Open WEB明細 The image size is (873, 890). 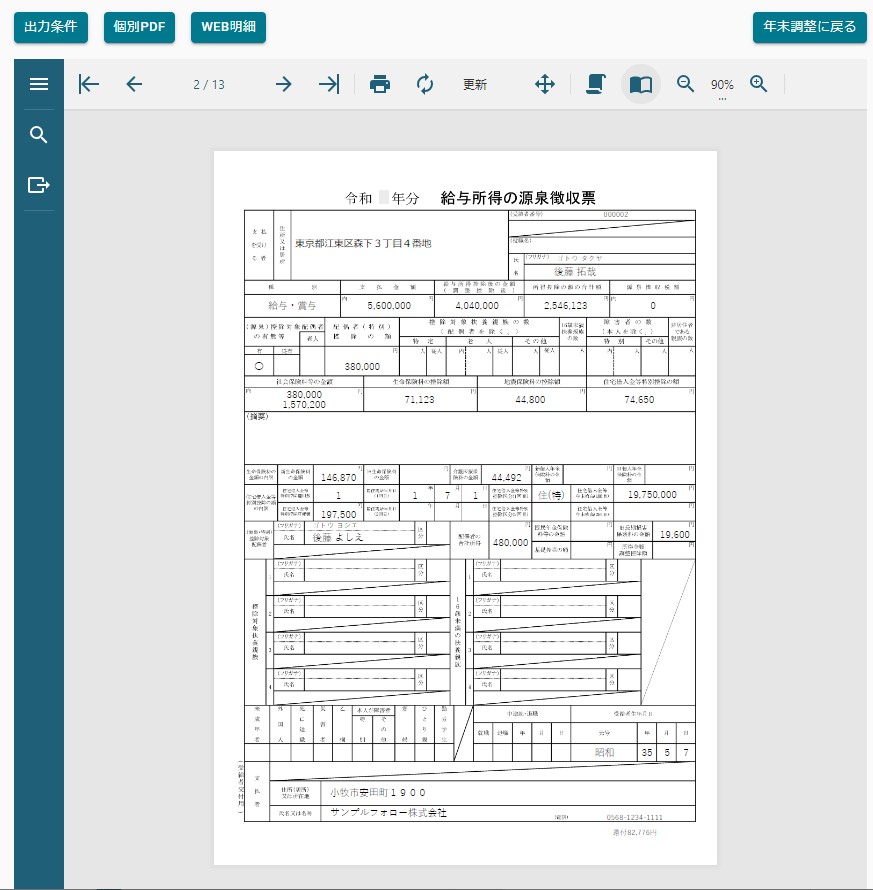[x=228, y=27]
